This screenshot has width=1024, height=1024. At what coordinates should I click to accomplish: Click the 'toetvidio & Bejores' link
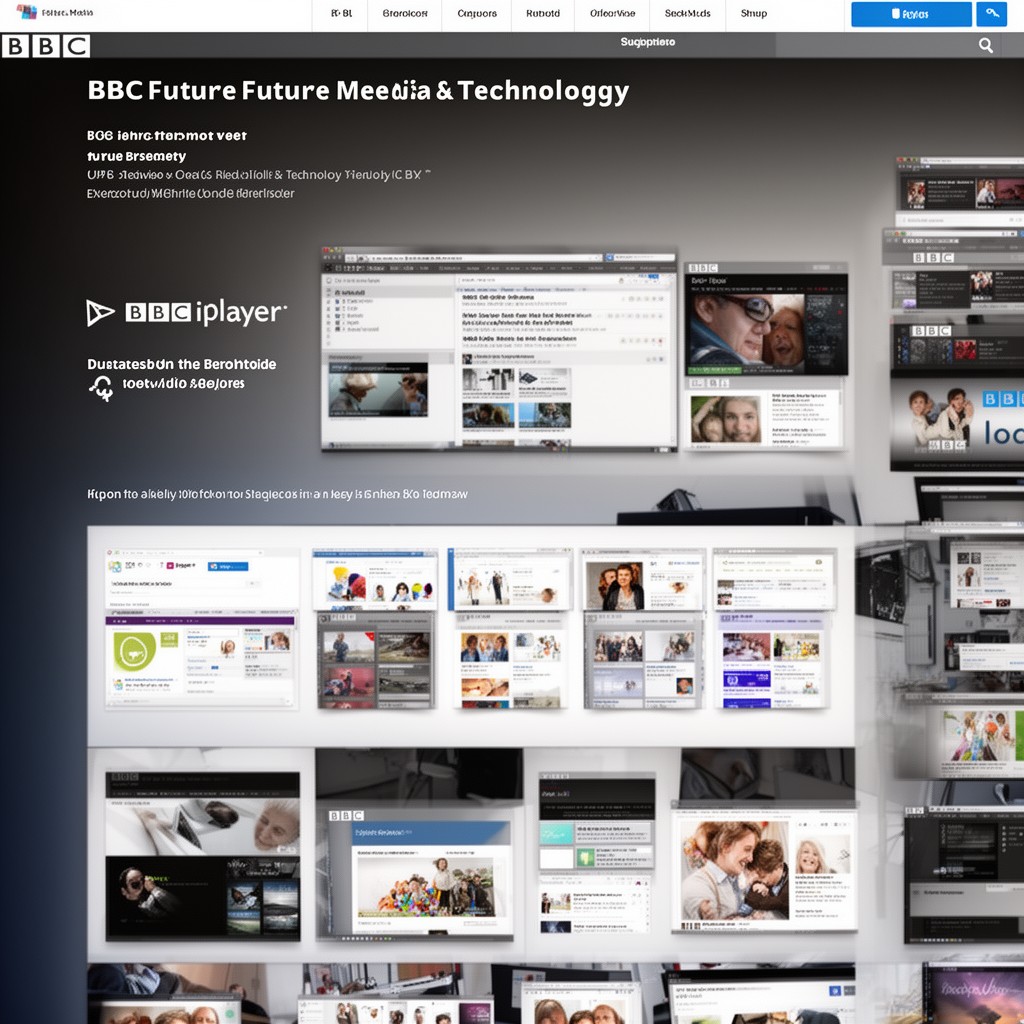pos(184,383)
